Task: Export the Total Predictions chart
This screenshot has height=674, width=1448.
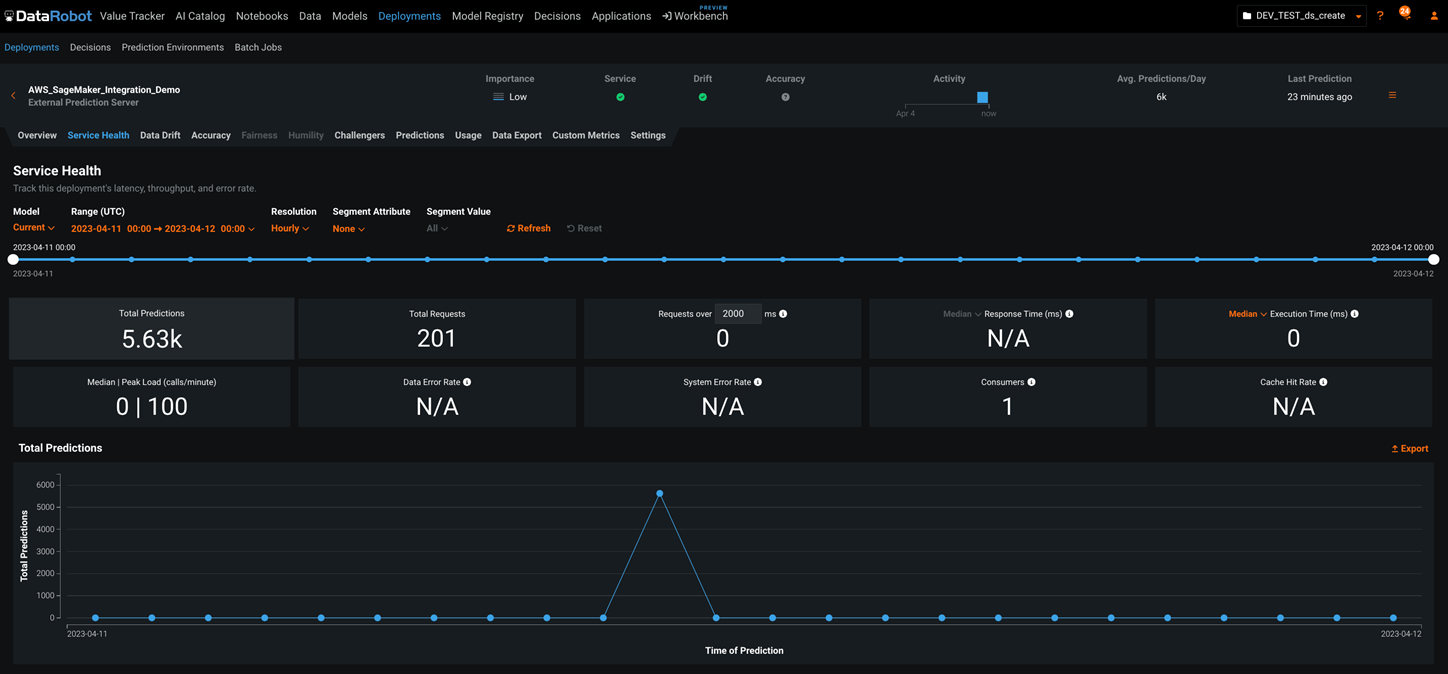Action: coord(1409,449)
